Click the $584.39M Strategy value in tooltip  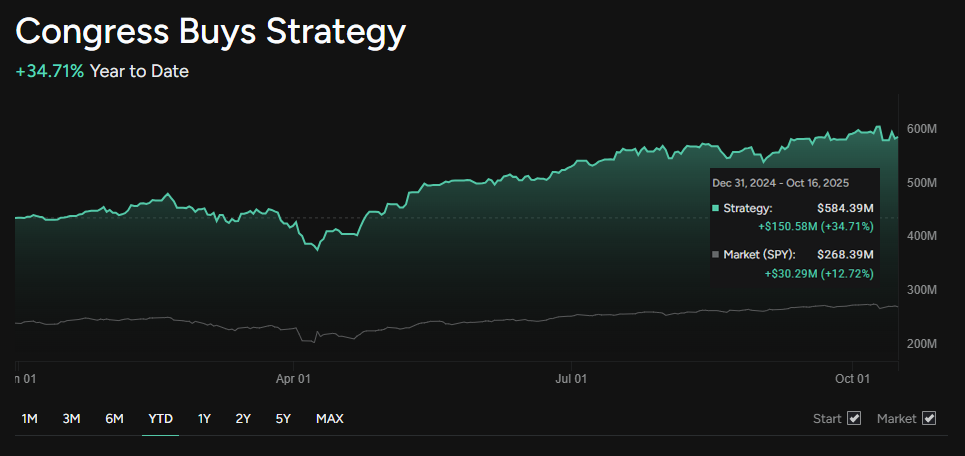pyautogui.click(x=845, y=208)
